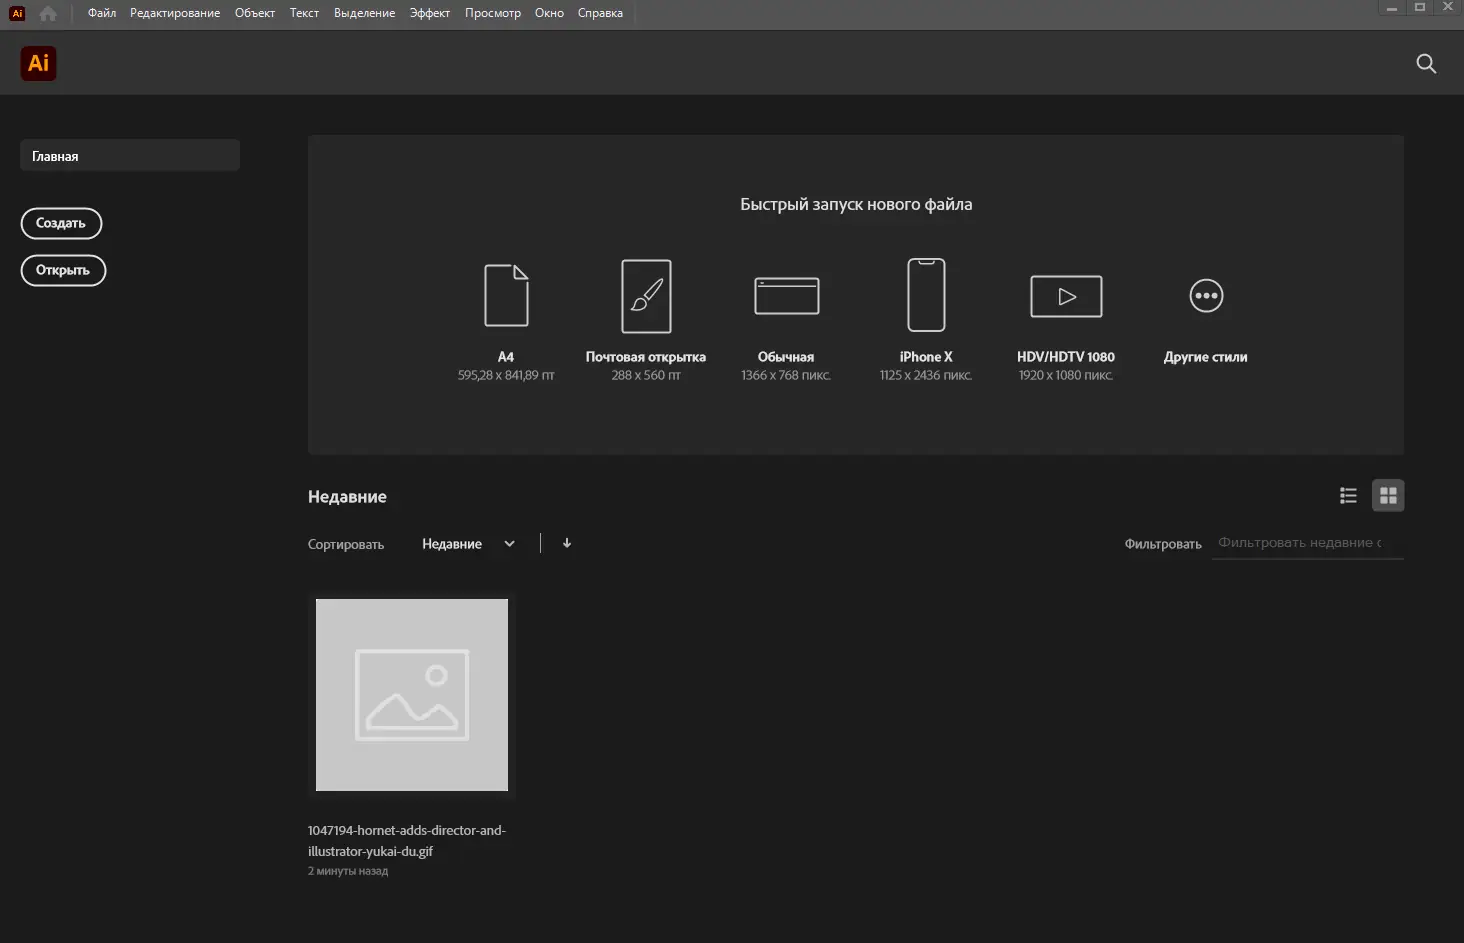The image size is (1464, 943).
Task: Select the A4 preset icon
Action: coord(506,295)
